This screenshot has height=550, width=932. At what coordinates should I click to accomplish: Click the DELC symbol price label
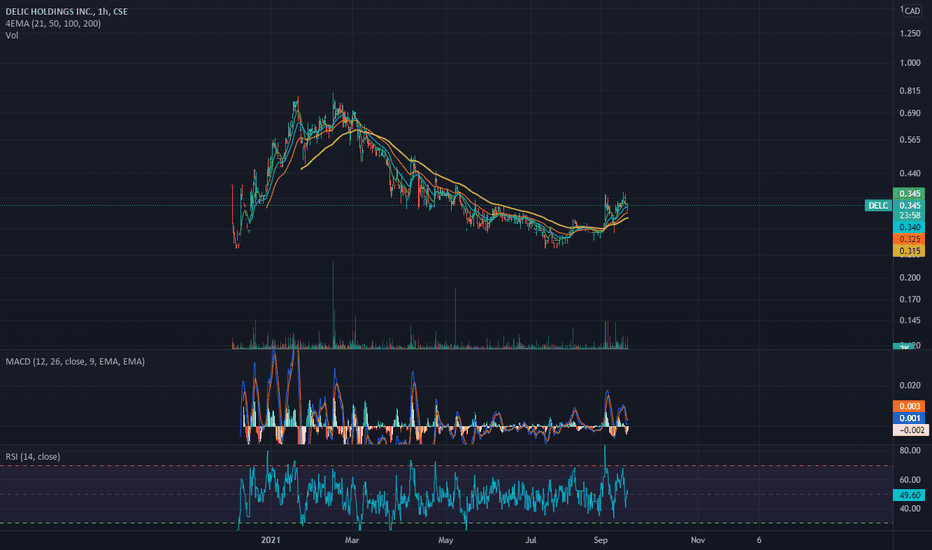[878, 206]
